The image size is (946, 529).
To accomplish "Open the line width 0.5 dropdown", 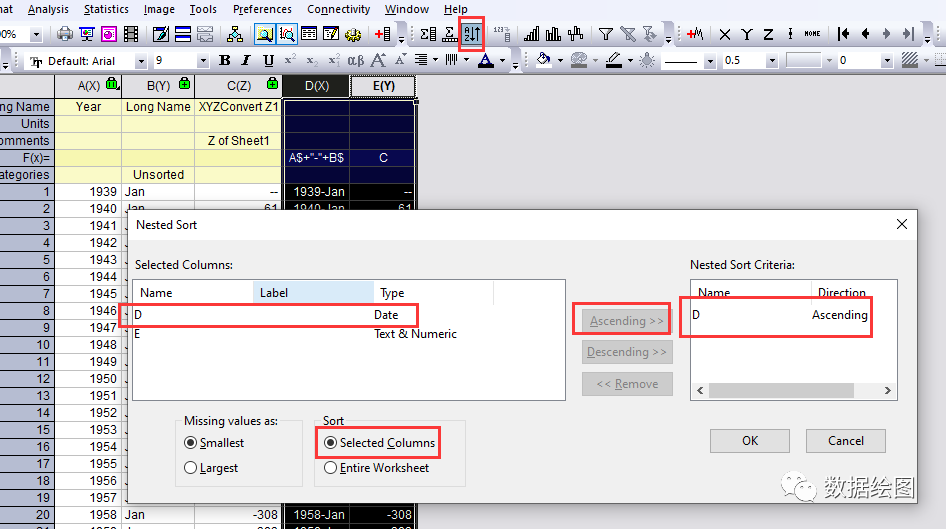I will [x=772, y=61].
